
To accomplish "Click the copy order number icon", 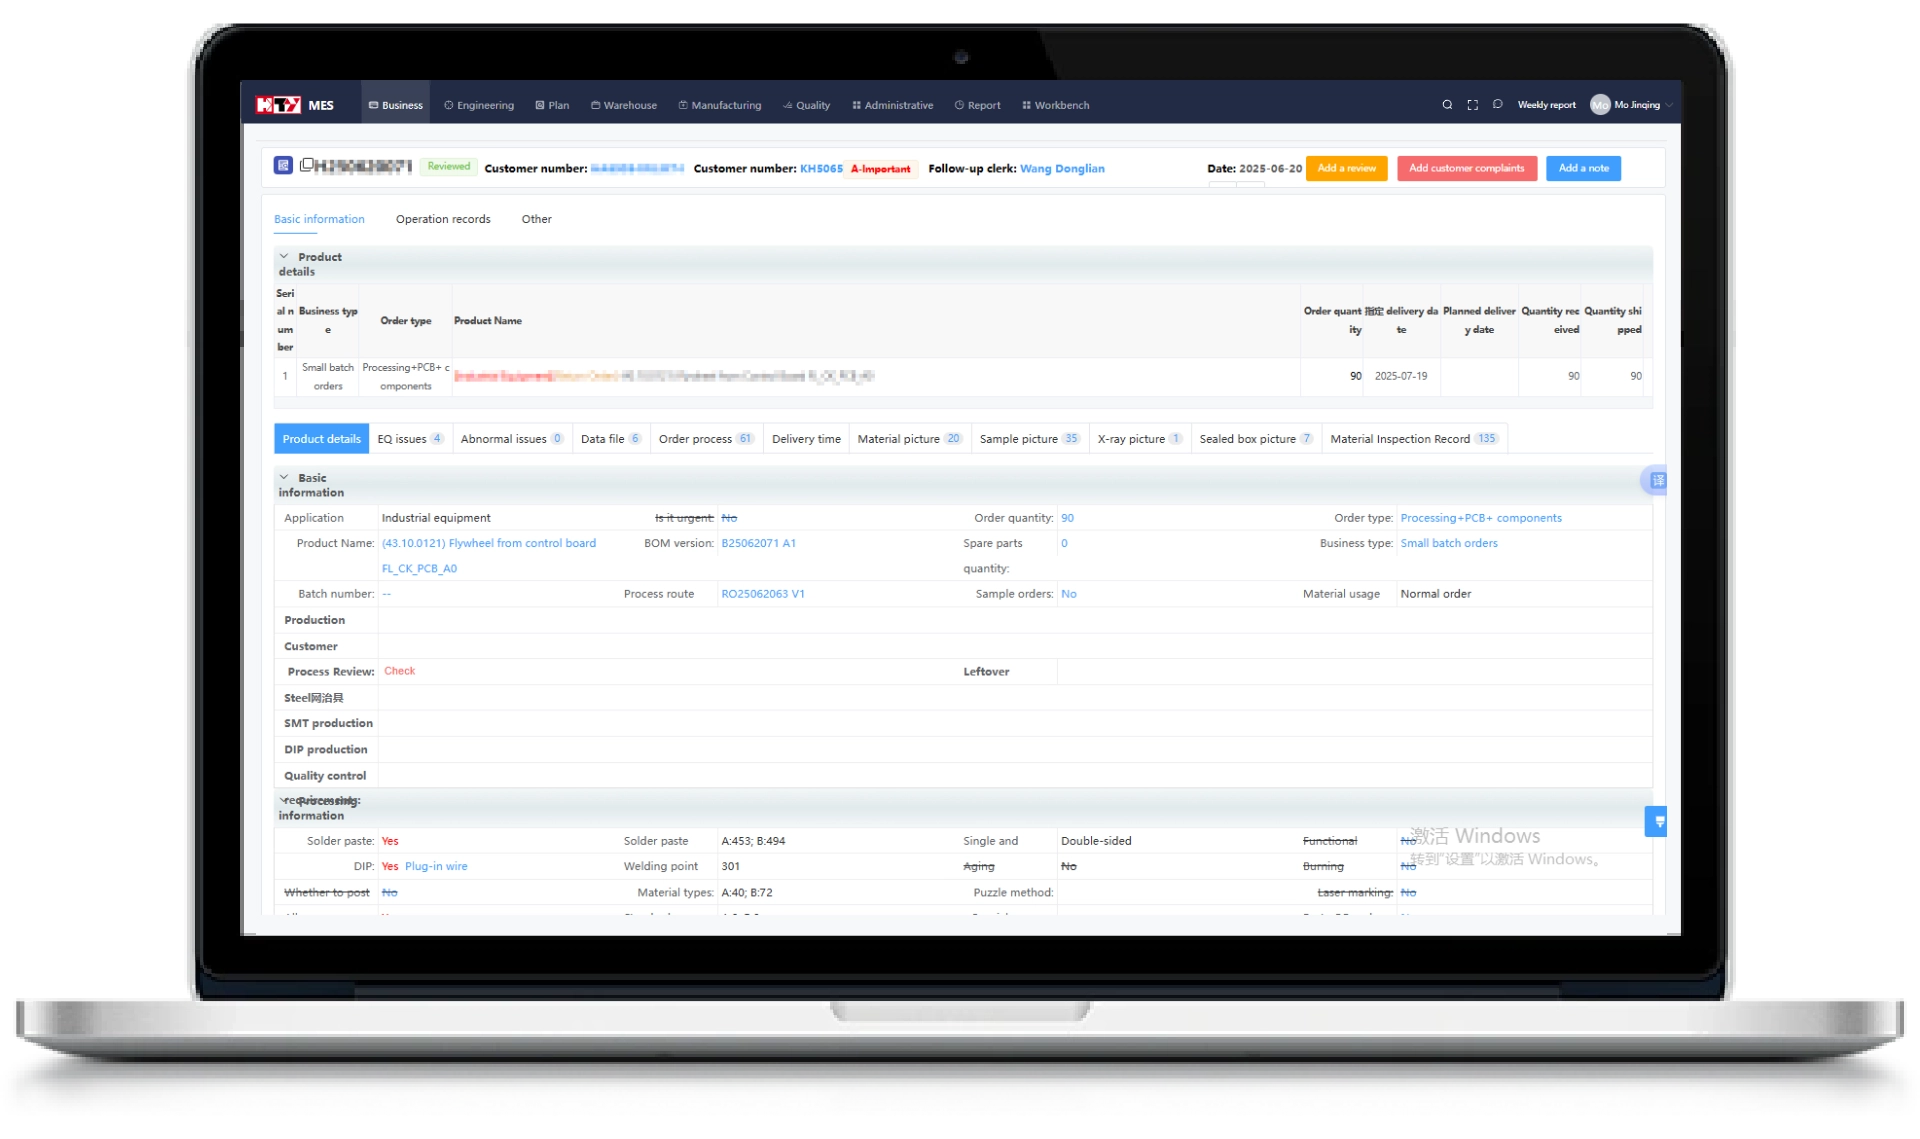I will click(x=307, y=165).
